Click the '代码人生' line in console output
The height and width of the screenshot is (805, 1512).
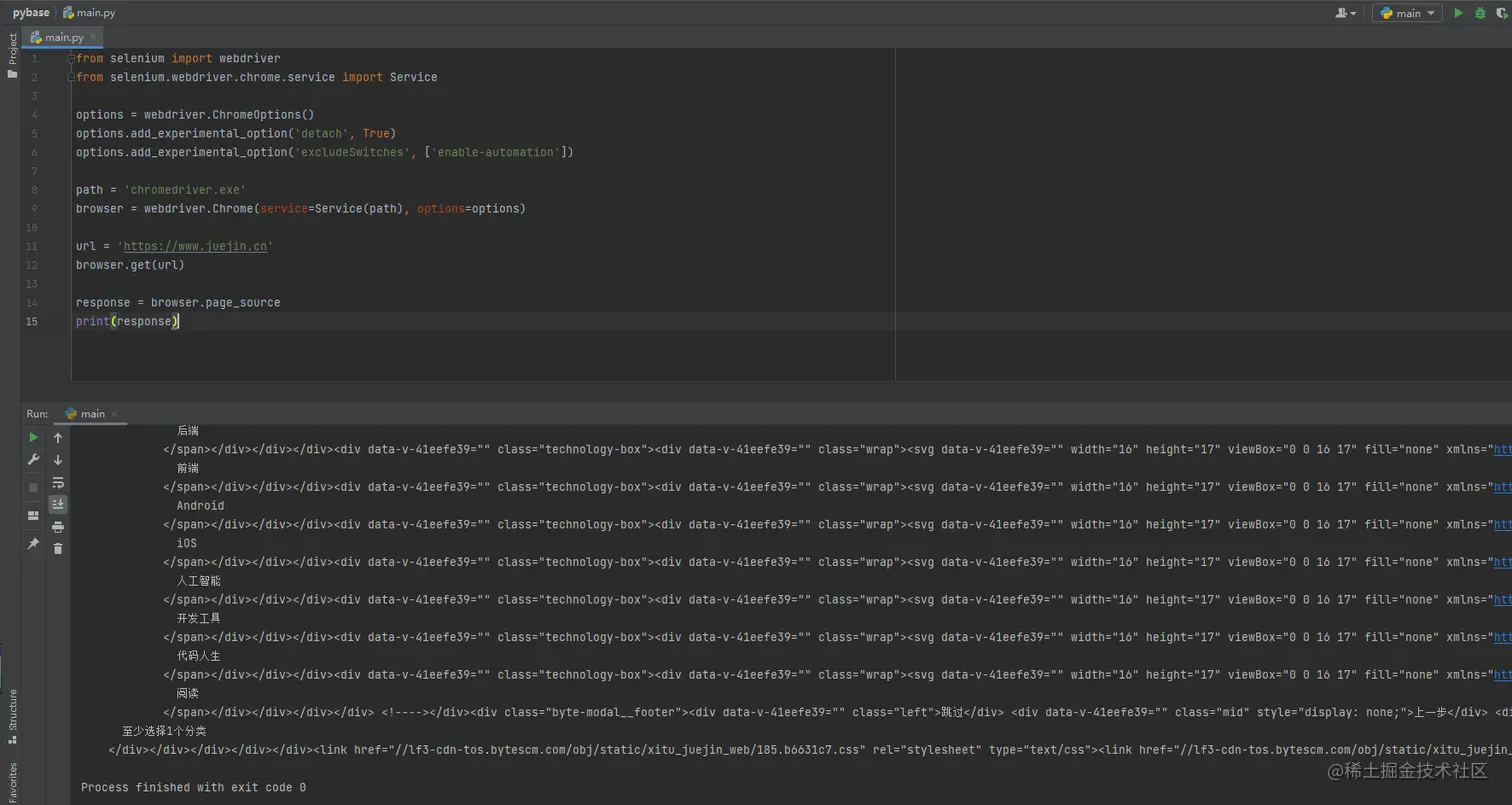[198, 656]
